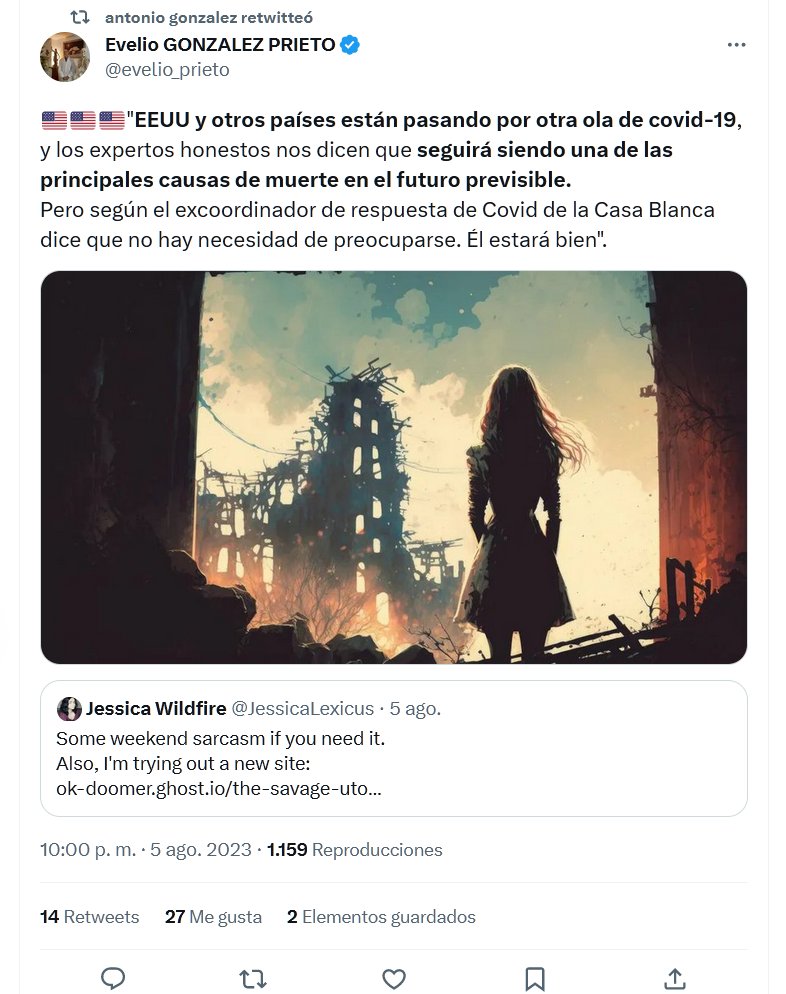Open antonio gonzalez retwitteó link
The height and width of the screenshot is (994, 786).
(209, 18)
